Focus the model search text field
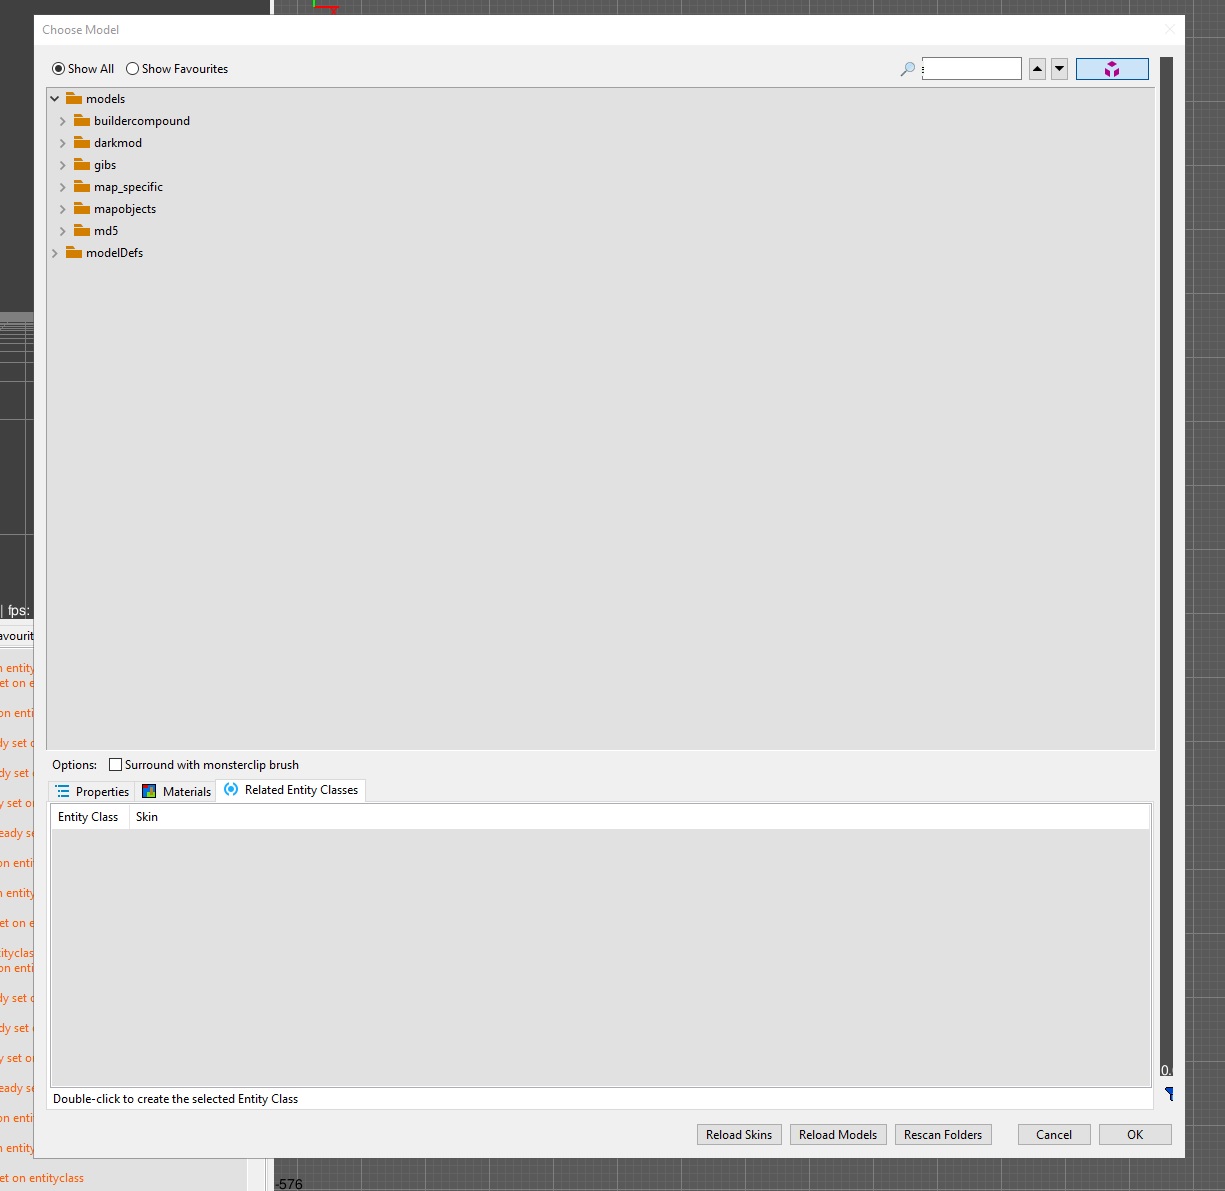This screenshot has height=1191, width=1225. (x=972, y=69)
